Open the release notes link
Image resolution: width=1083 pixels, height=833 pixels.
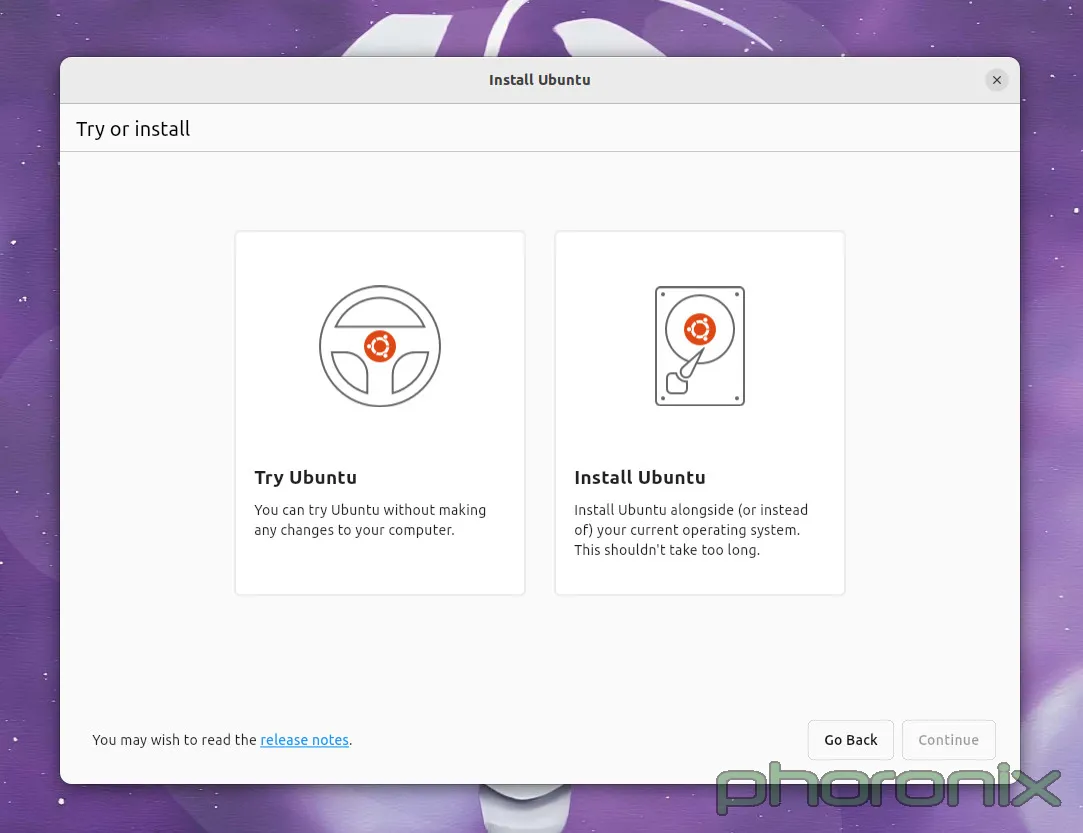[x=305, y=740]
